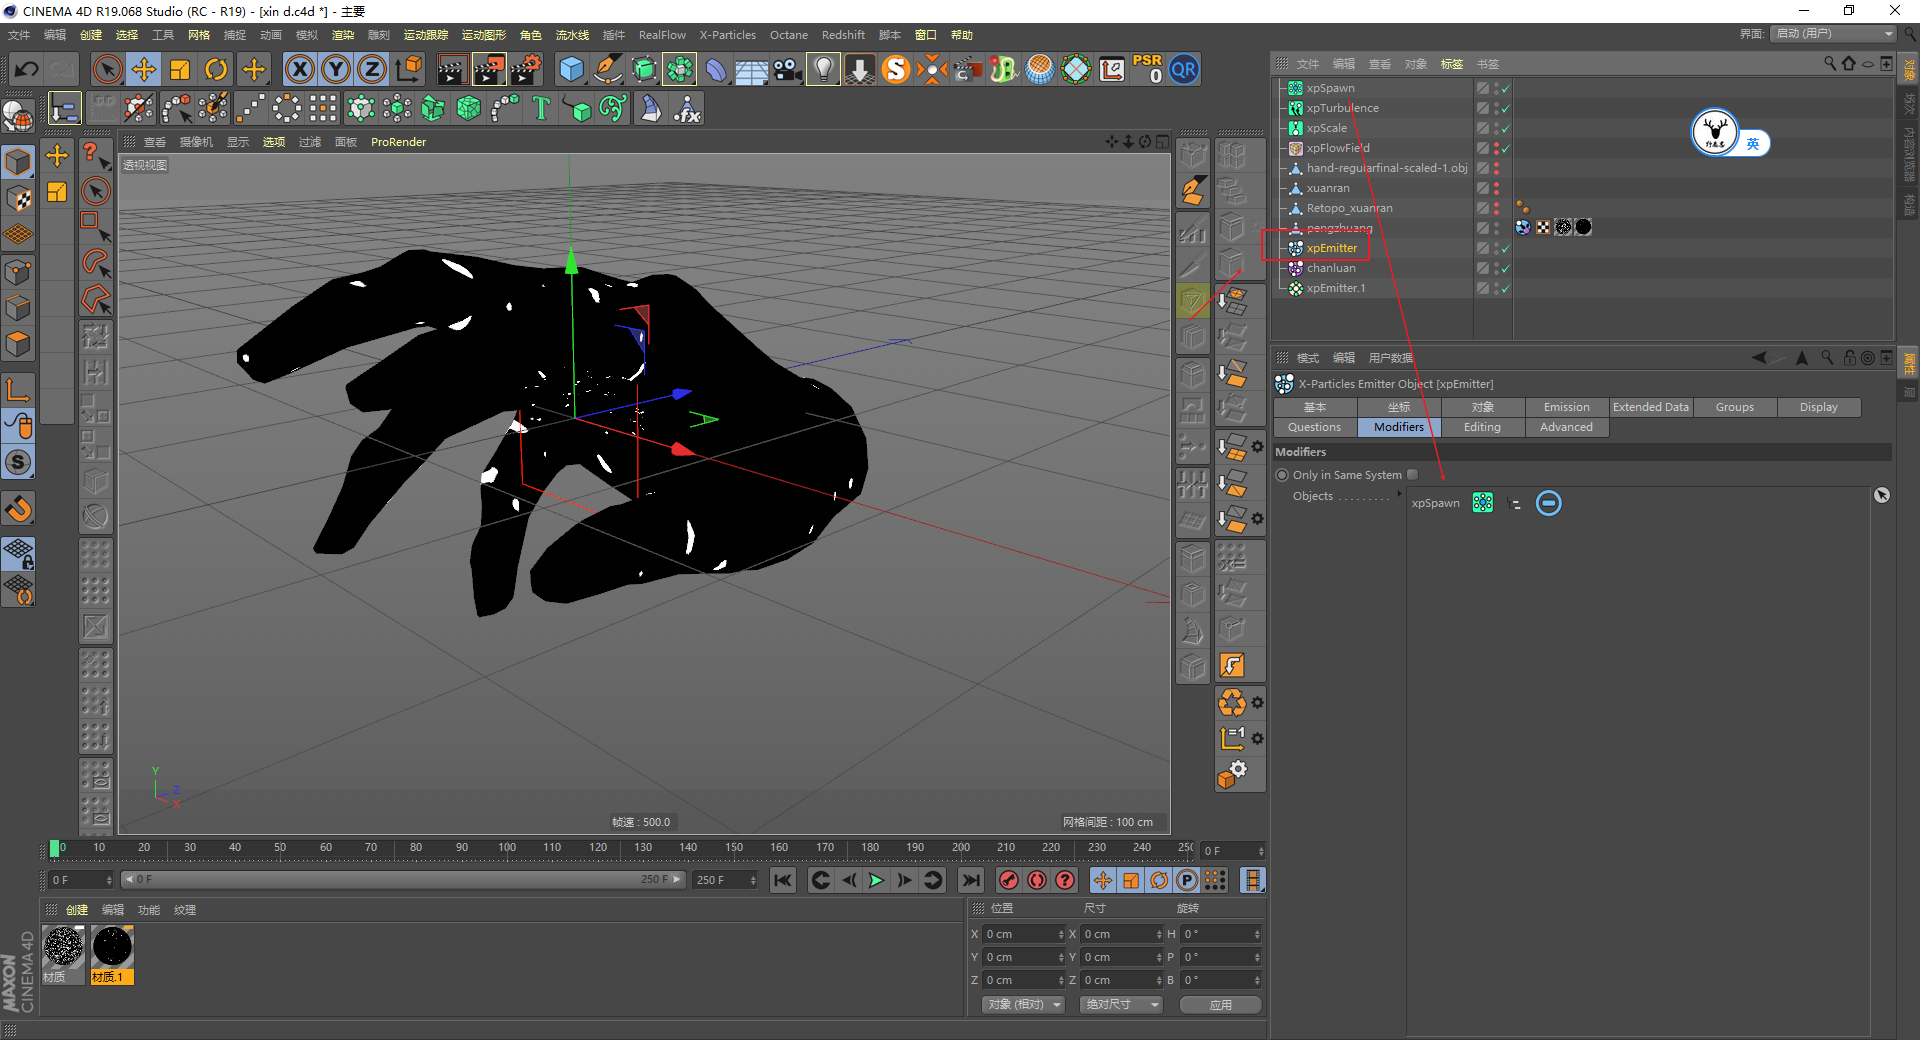
Task: Select the black 材质.1 material swatch
Action: click(x=112, y=947)
